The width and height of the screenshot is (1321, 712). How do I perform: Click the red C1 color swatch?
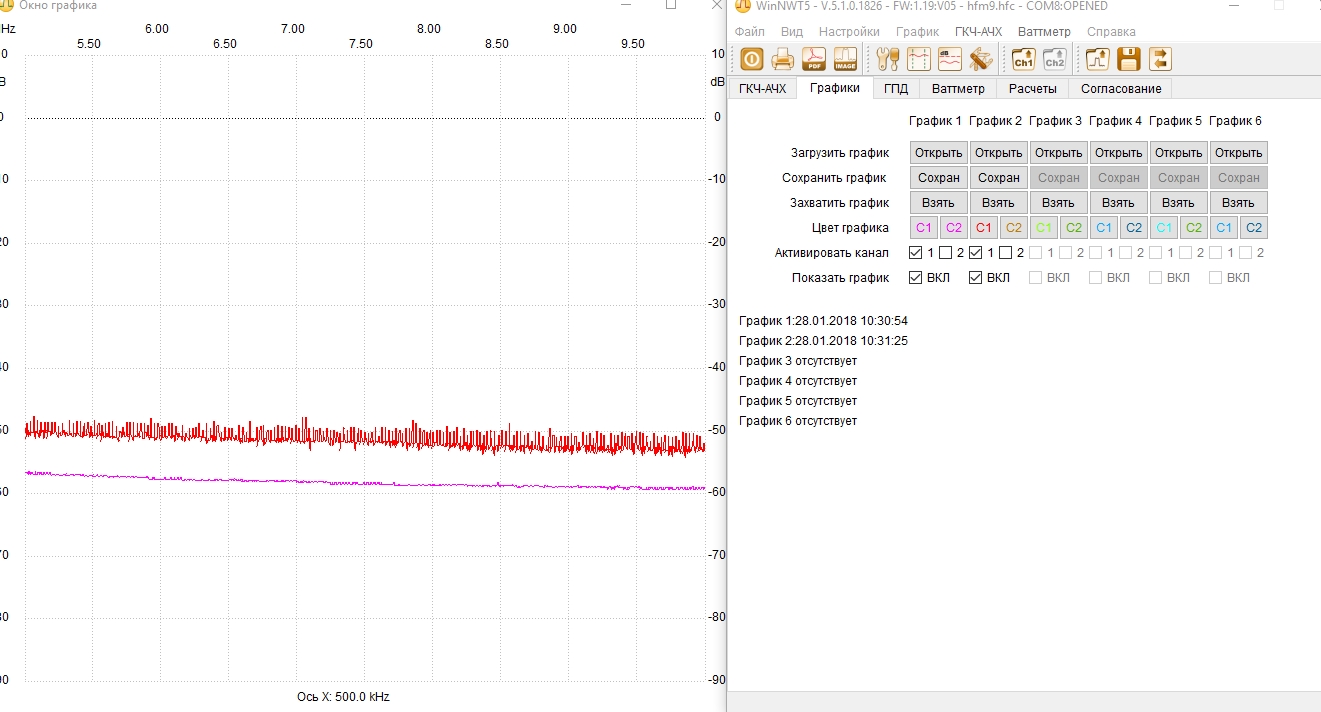pyautogui.click(x=984, y=228)
